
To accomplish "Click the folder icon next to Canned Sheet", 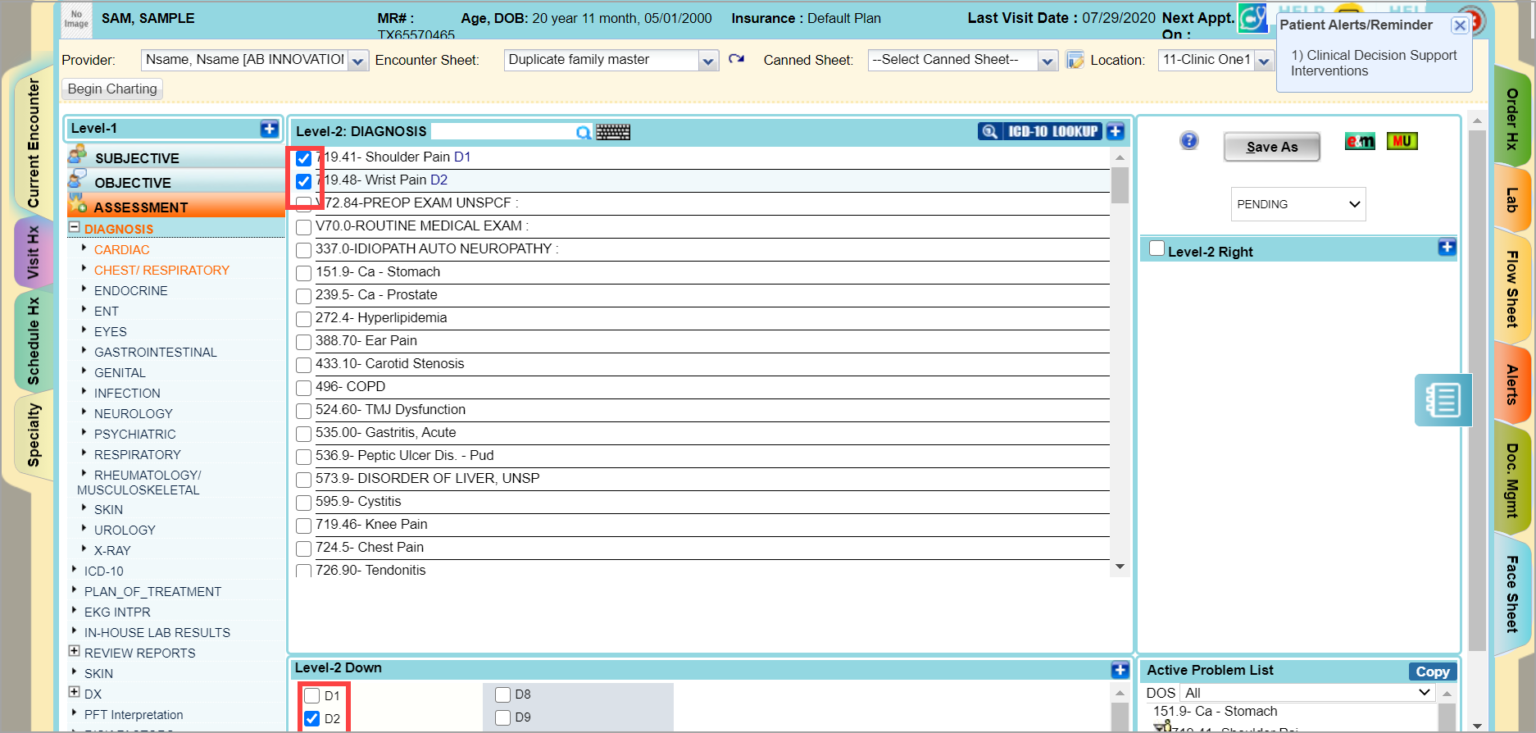I will click(x=1074, y=59).
